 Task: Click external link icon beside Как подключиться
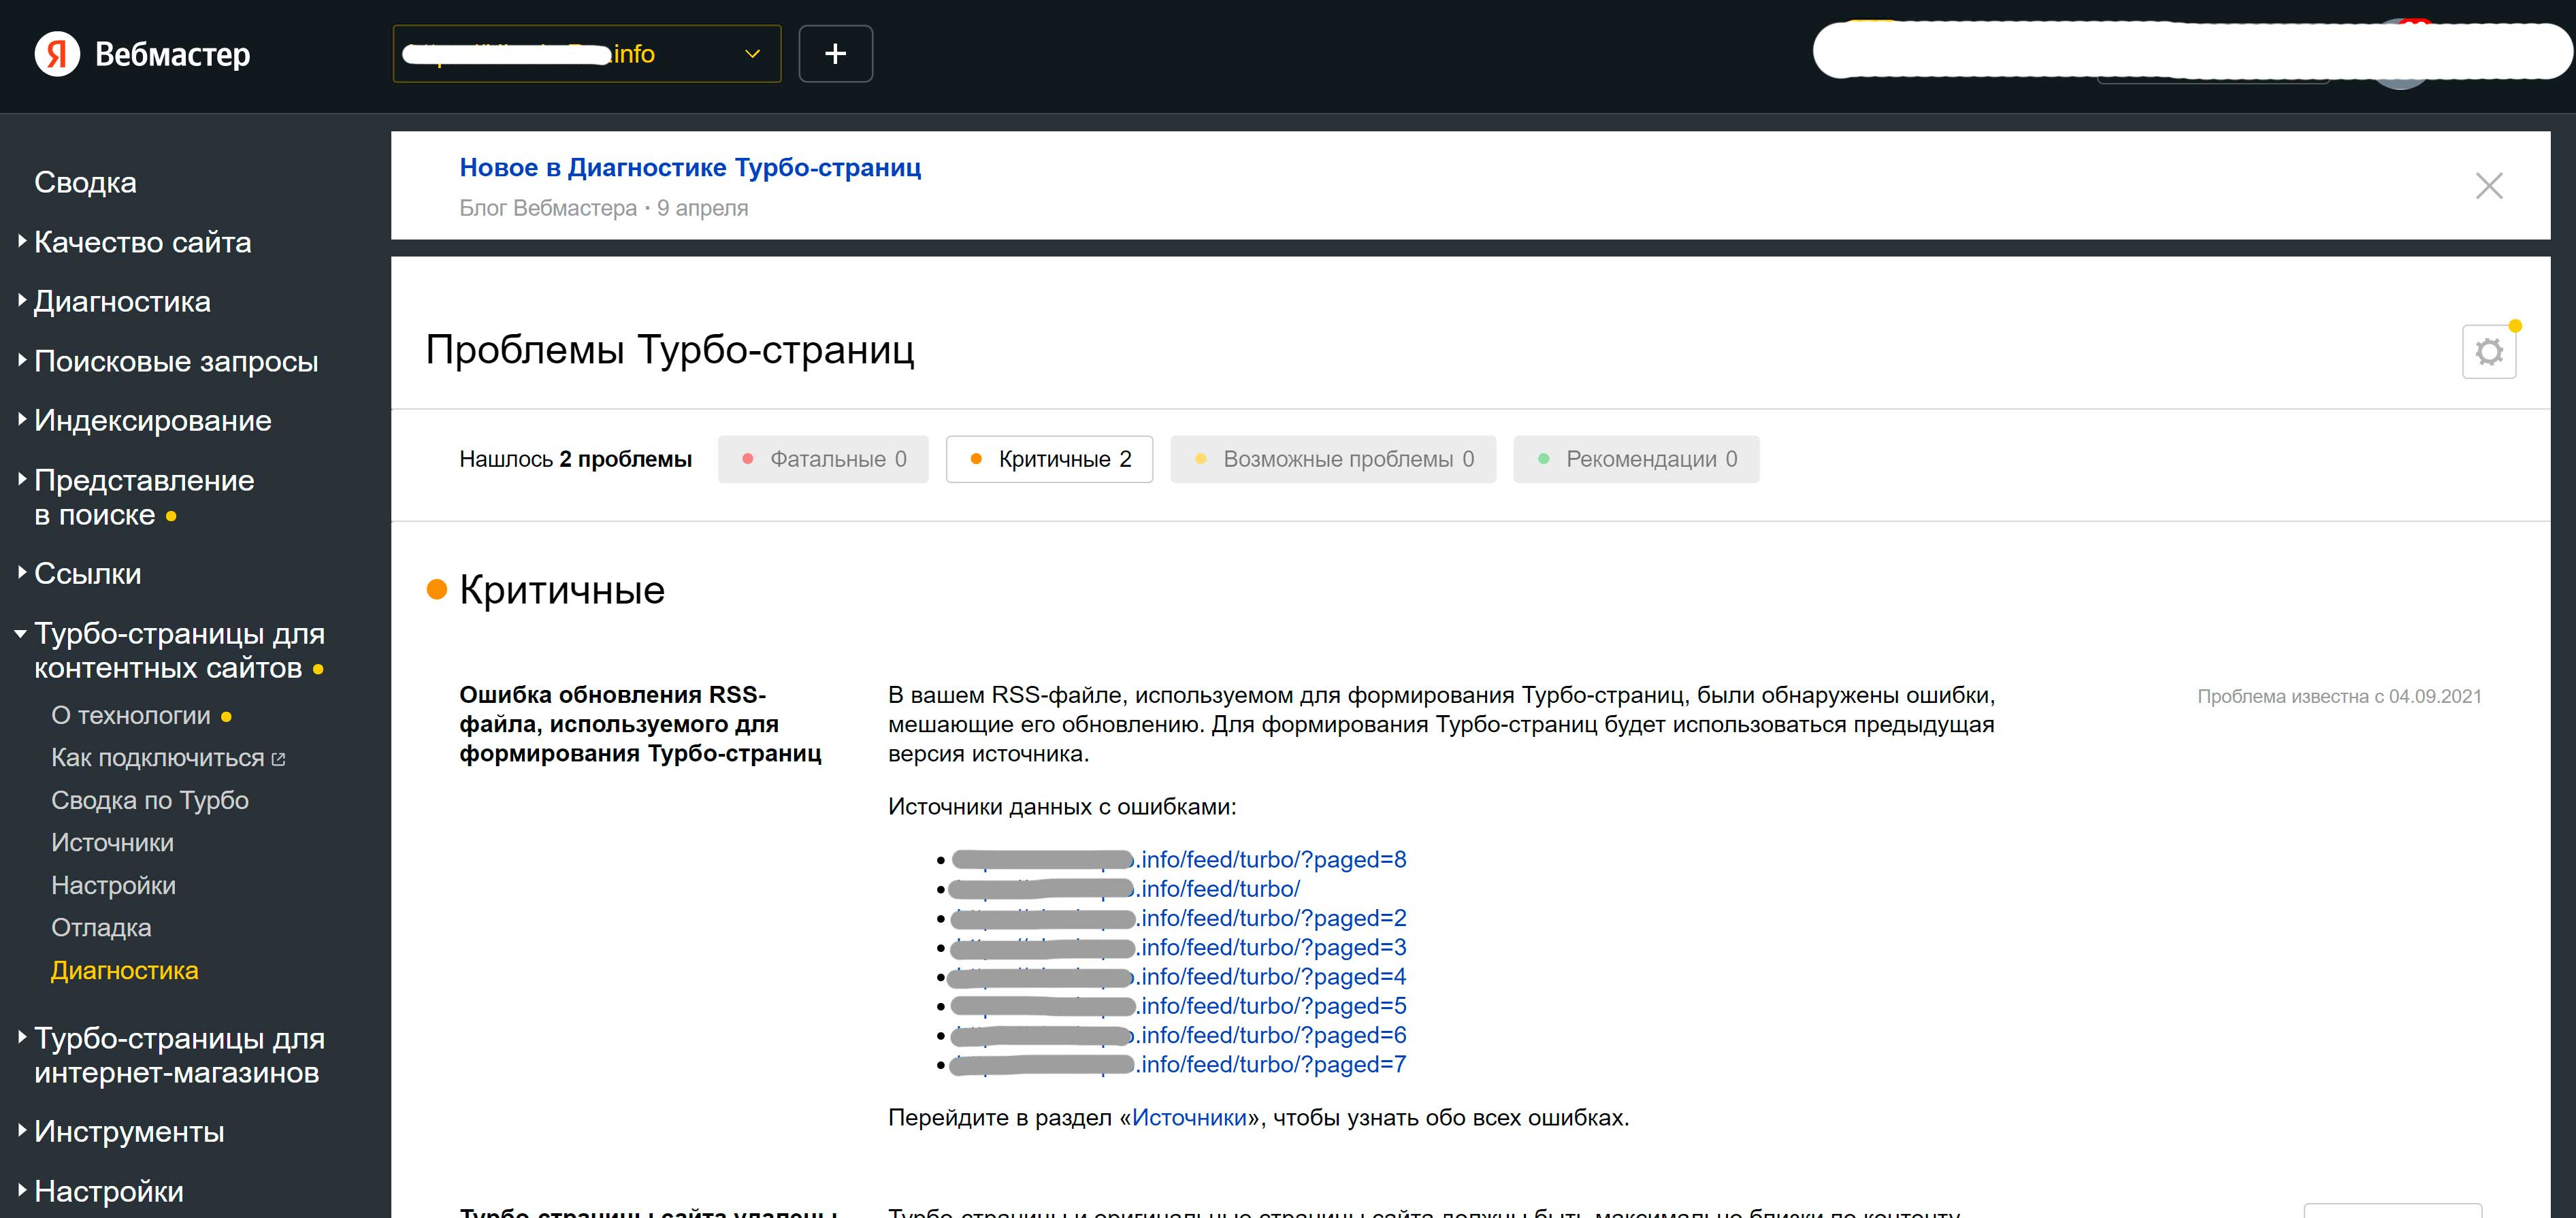pos(279,759)
